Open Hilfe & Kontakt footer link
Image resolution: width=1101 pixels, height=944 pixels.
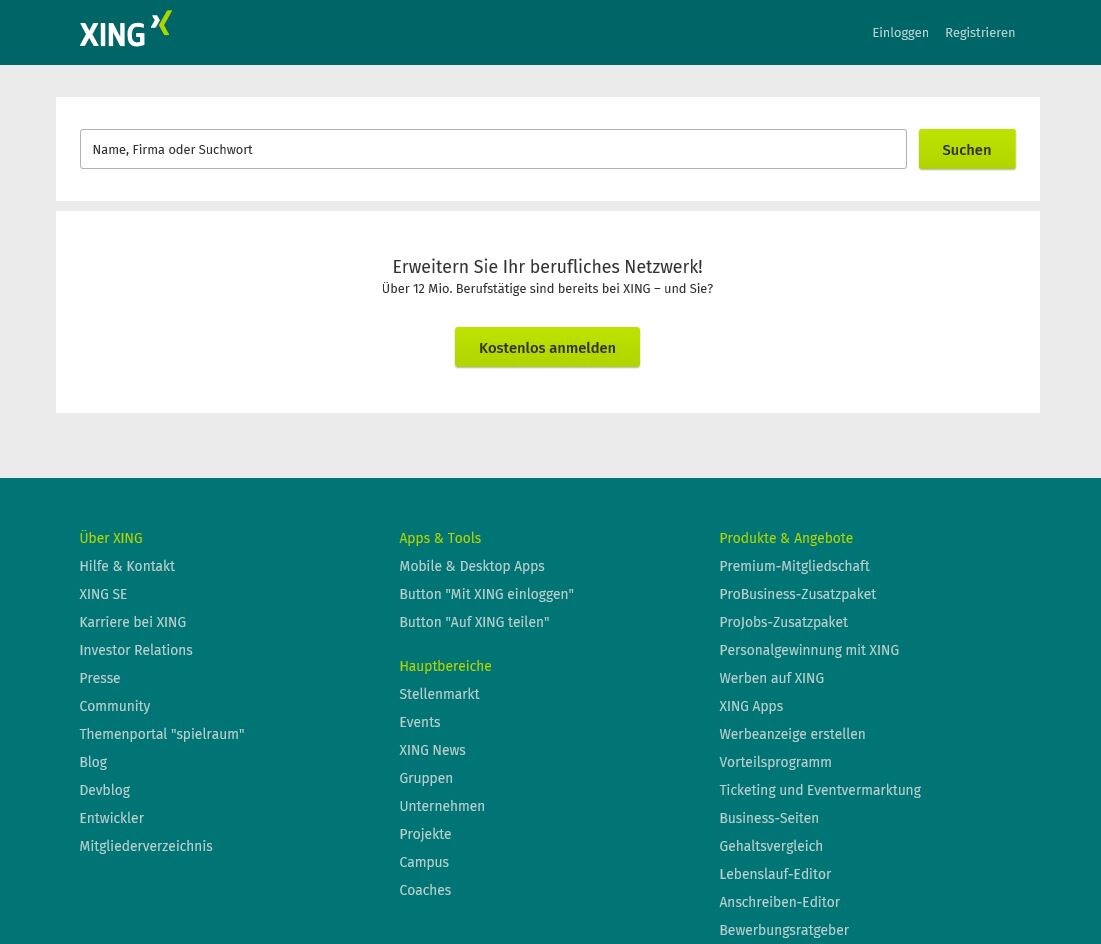[x=127, y=566]
